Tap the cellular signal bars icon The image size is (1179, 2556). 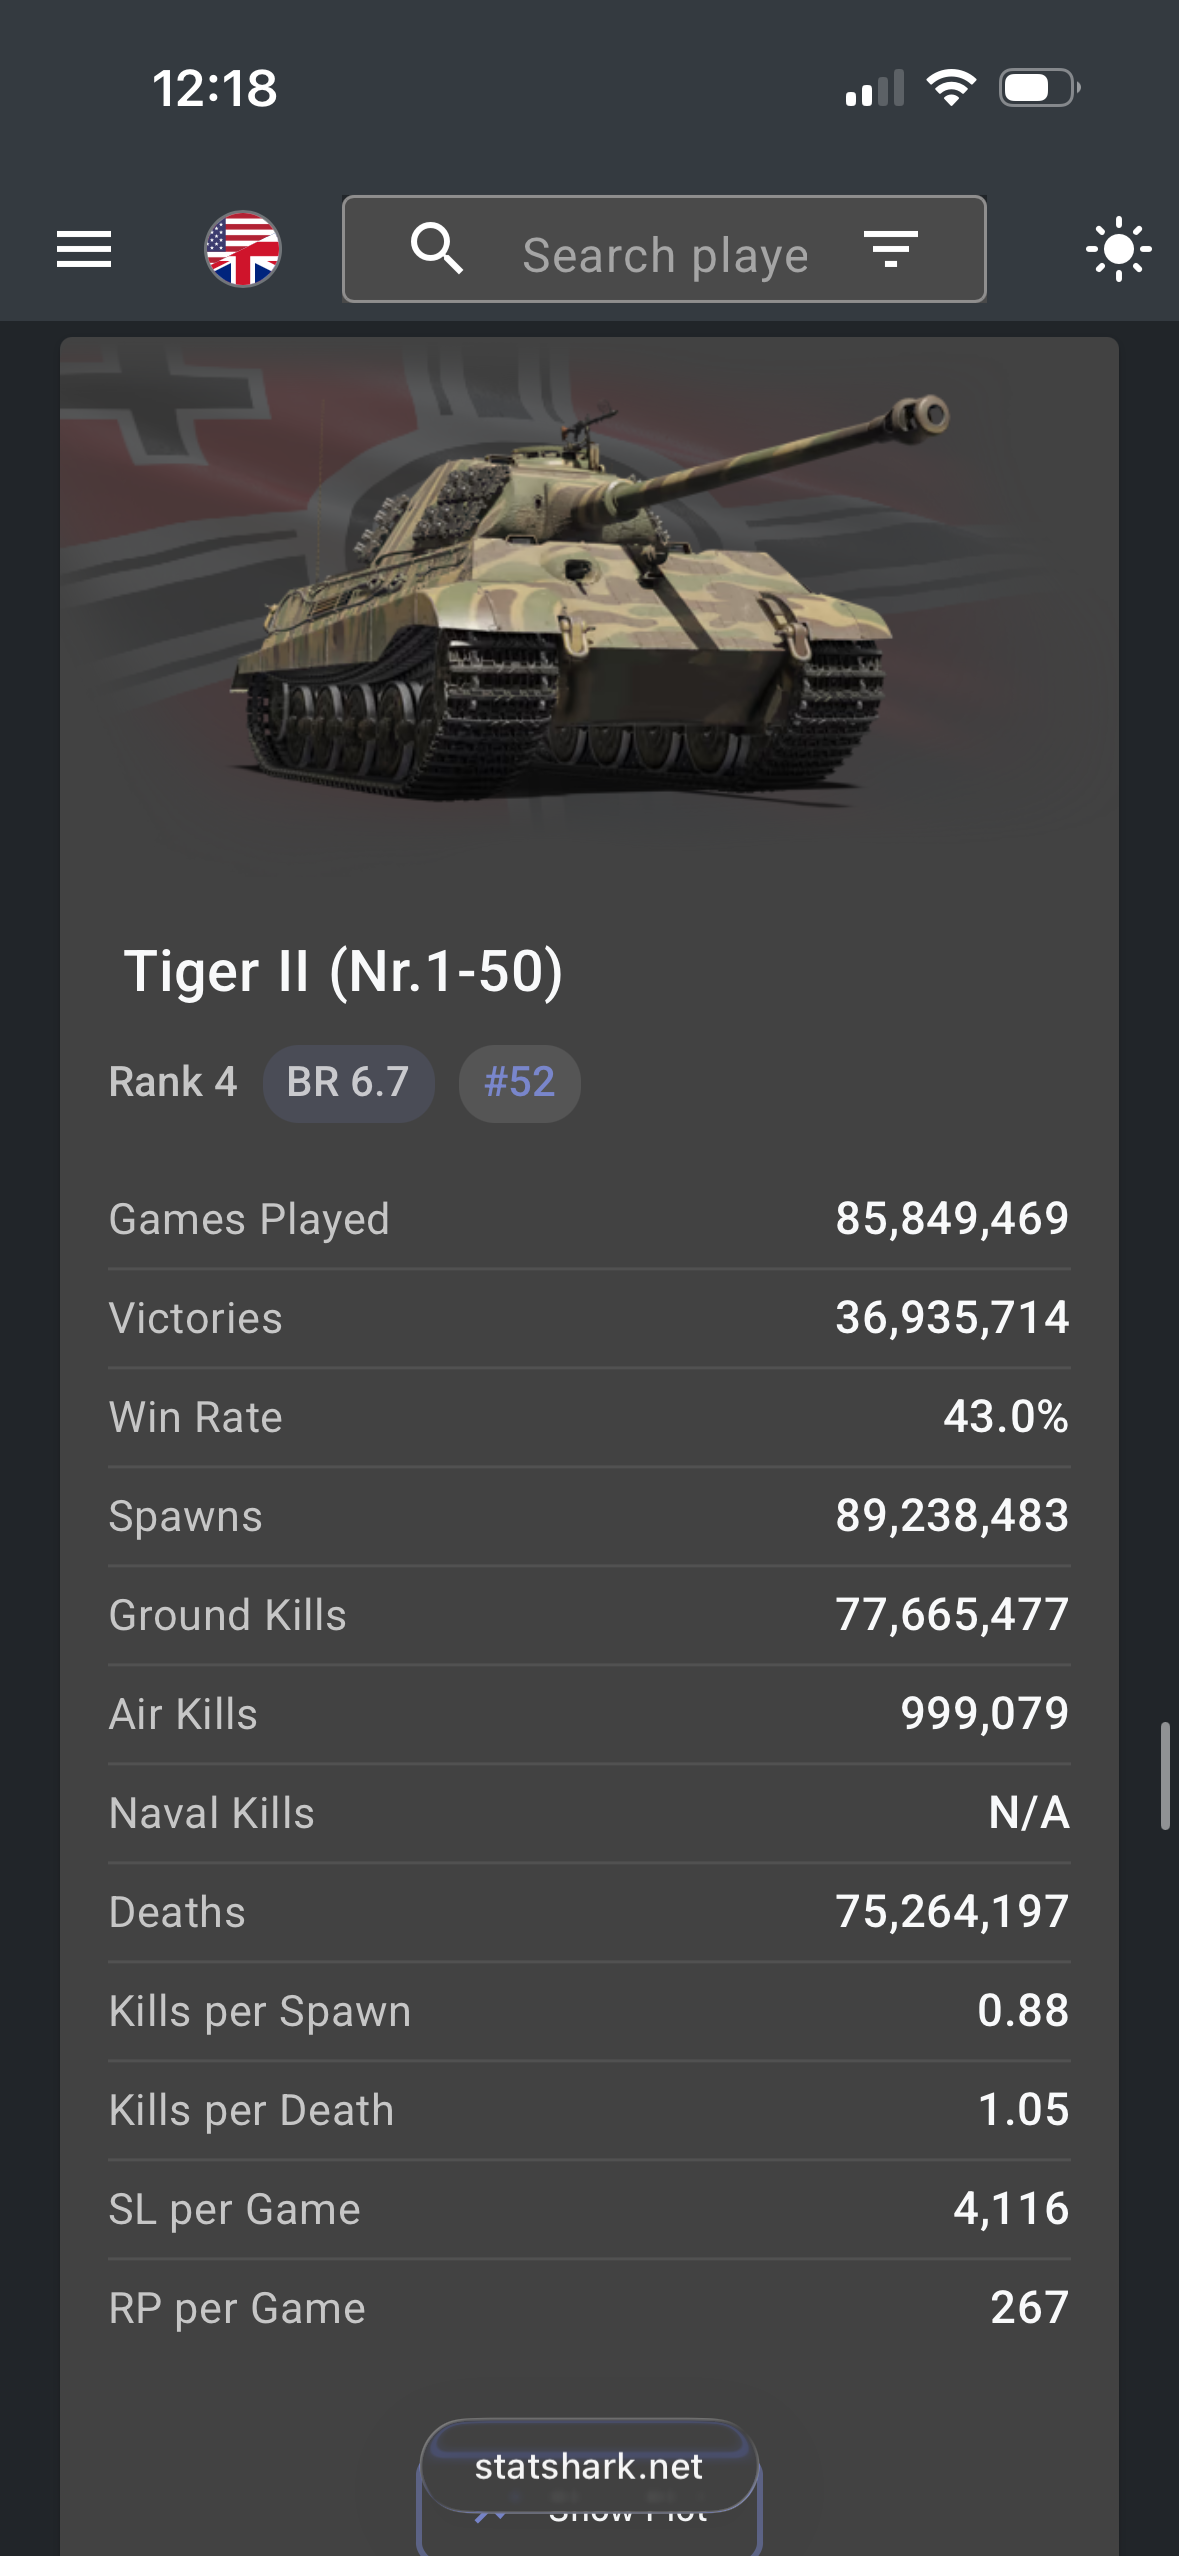pyautogui.click(x=875, y=88)
